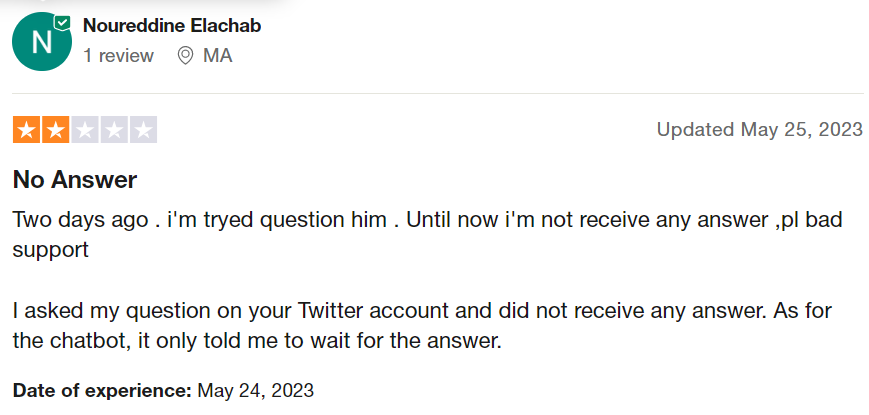
Task: Click the third grey star
Action: click(x=85, y=130)
